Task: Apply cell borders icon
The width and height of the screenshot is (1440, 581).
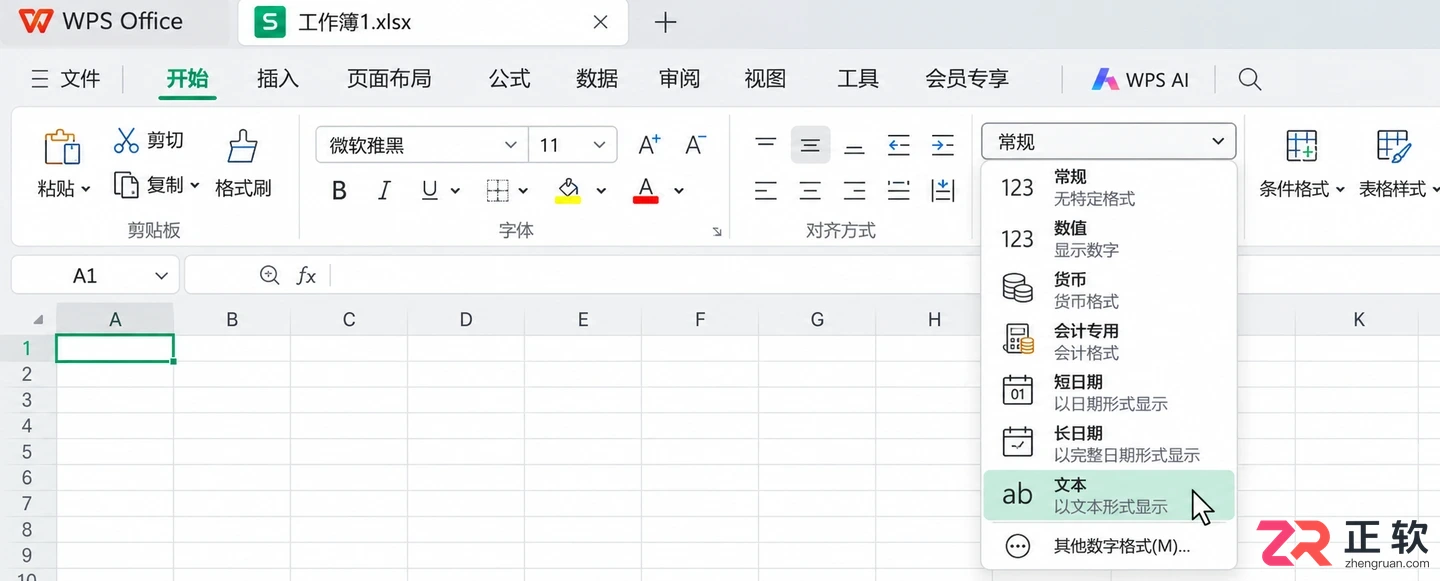Action: [x=498, y=190]
